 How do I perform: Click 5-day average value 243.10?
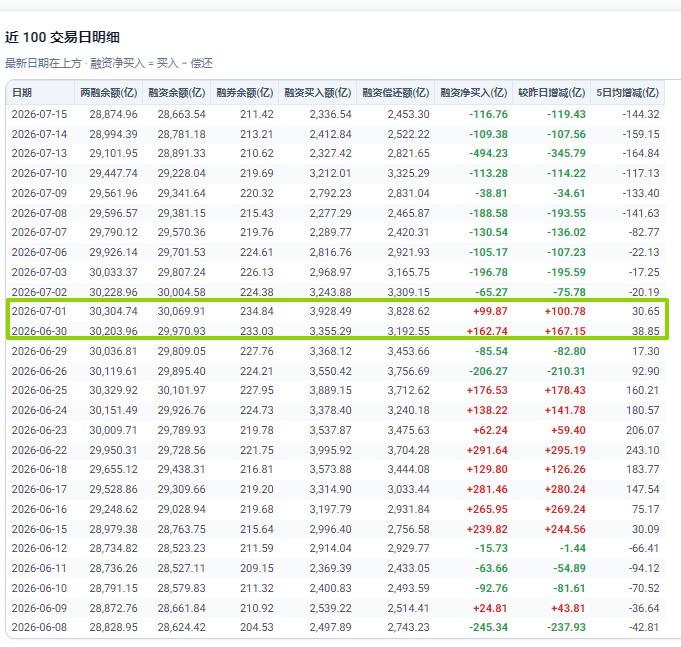pos(642,450)
